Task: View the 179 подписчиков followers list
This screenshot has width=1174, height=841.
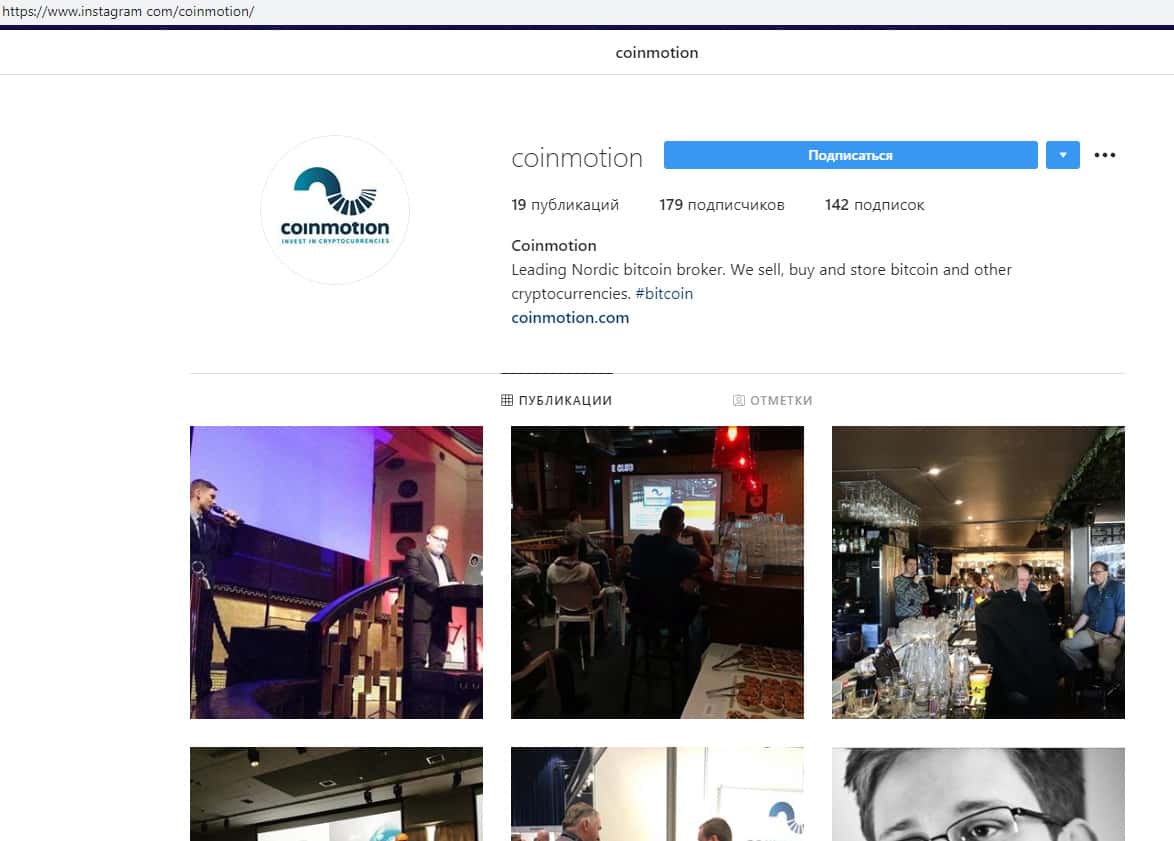Action: pos(722,204)
